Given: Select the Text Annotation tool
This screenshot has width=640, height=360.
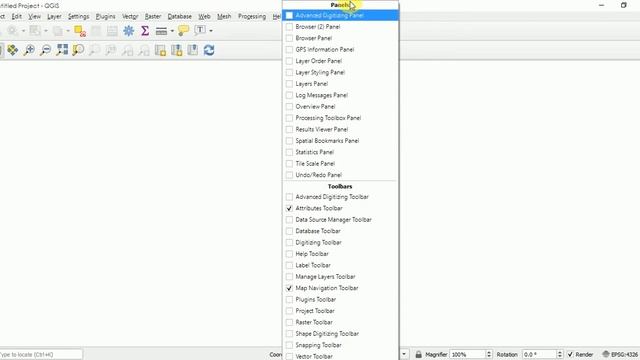Looking at the screenshot, I should 200,30.
